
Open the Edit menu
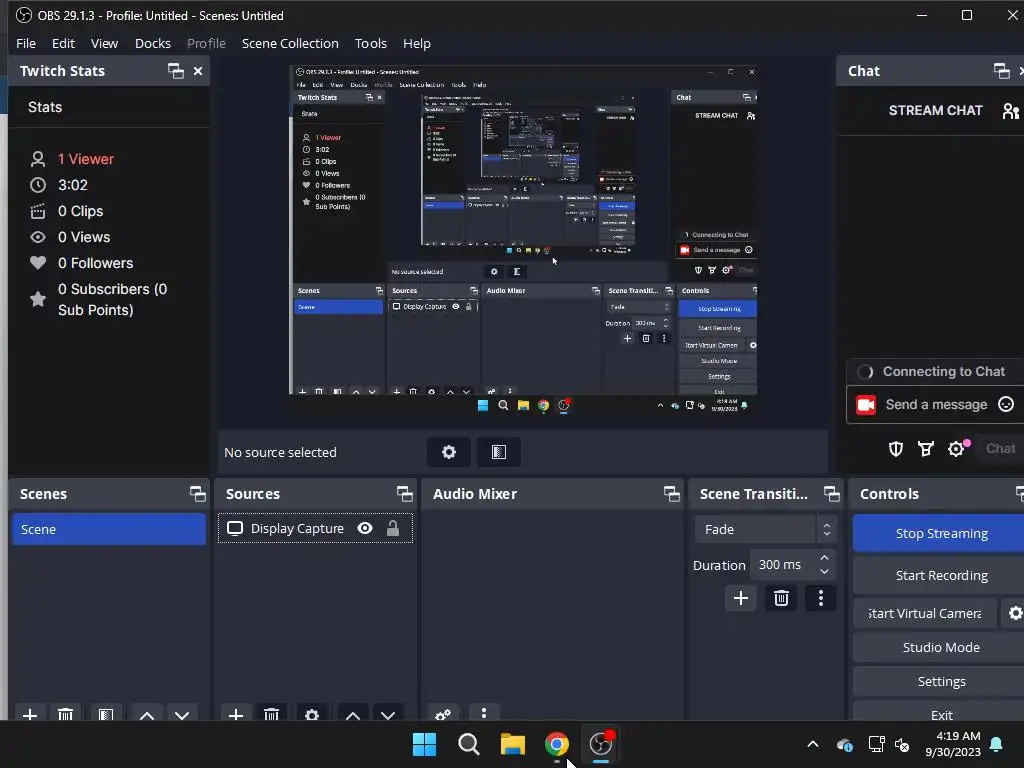click(x=63, y=43)
